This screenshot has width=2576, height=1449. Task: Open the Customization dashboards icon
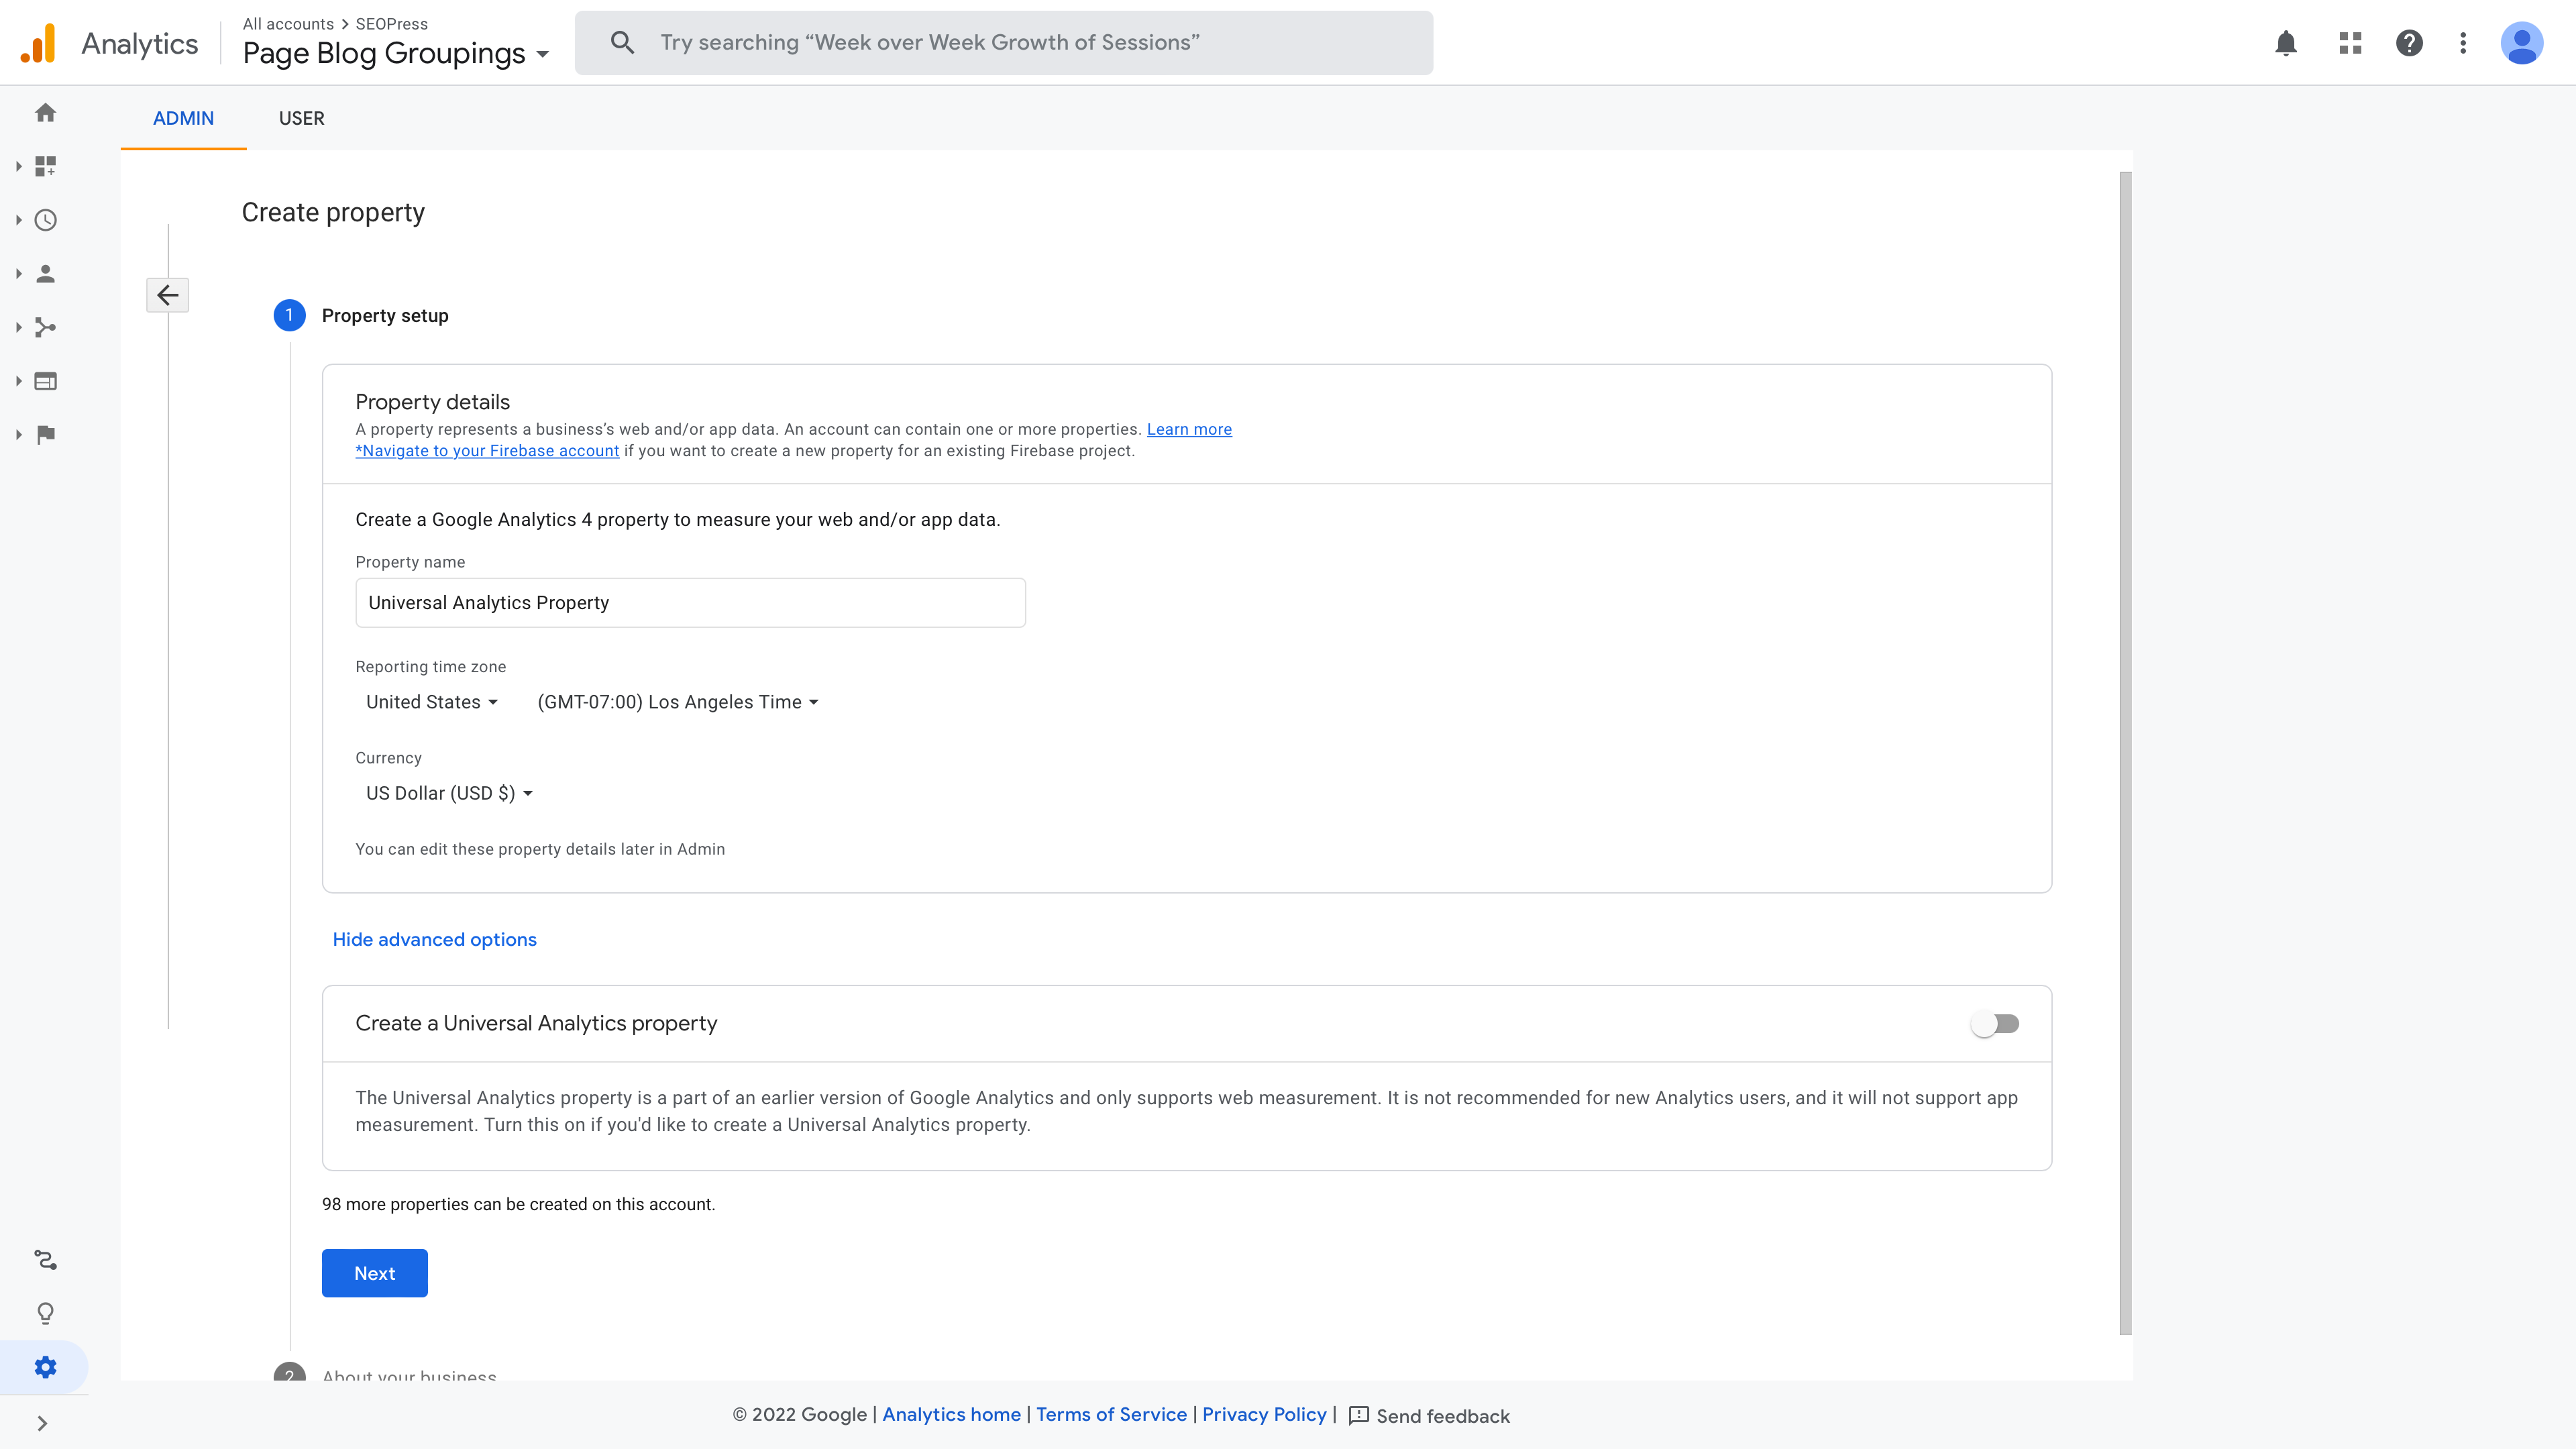pos(45,166)
